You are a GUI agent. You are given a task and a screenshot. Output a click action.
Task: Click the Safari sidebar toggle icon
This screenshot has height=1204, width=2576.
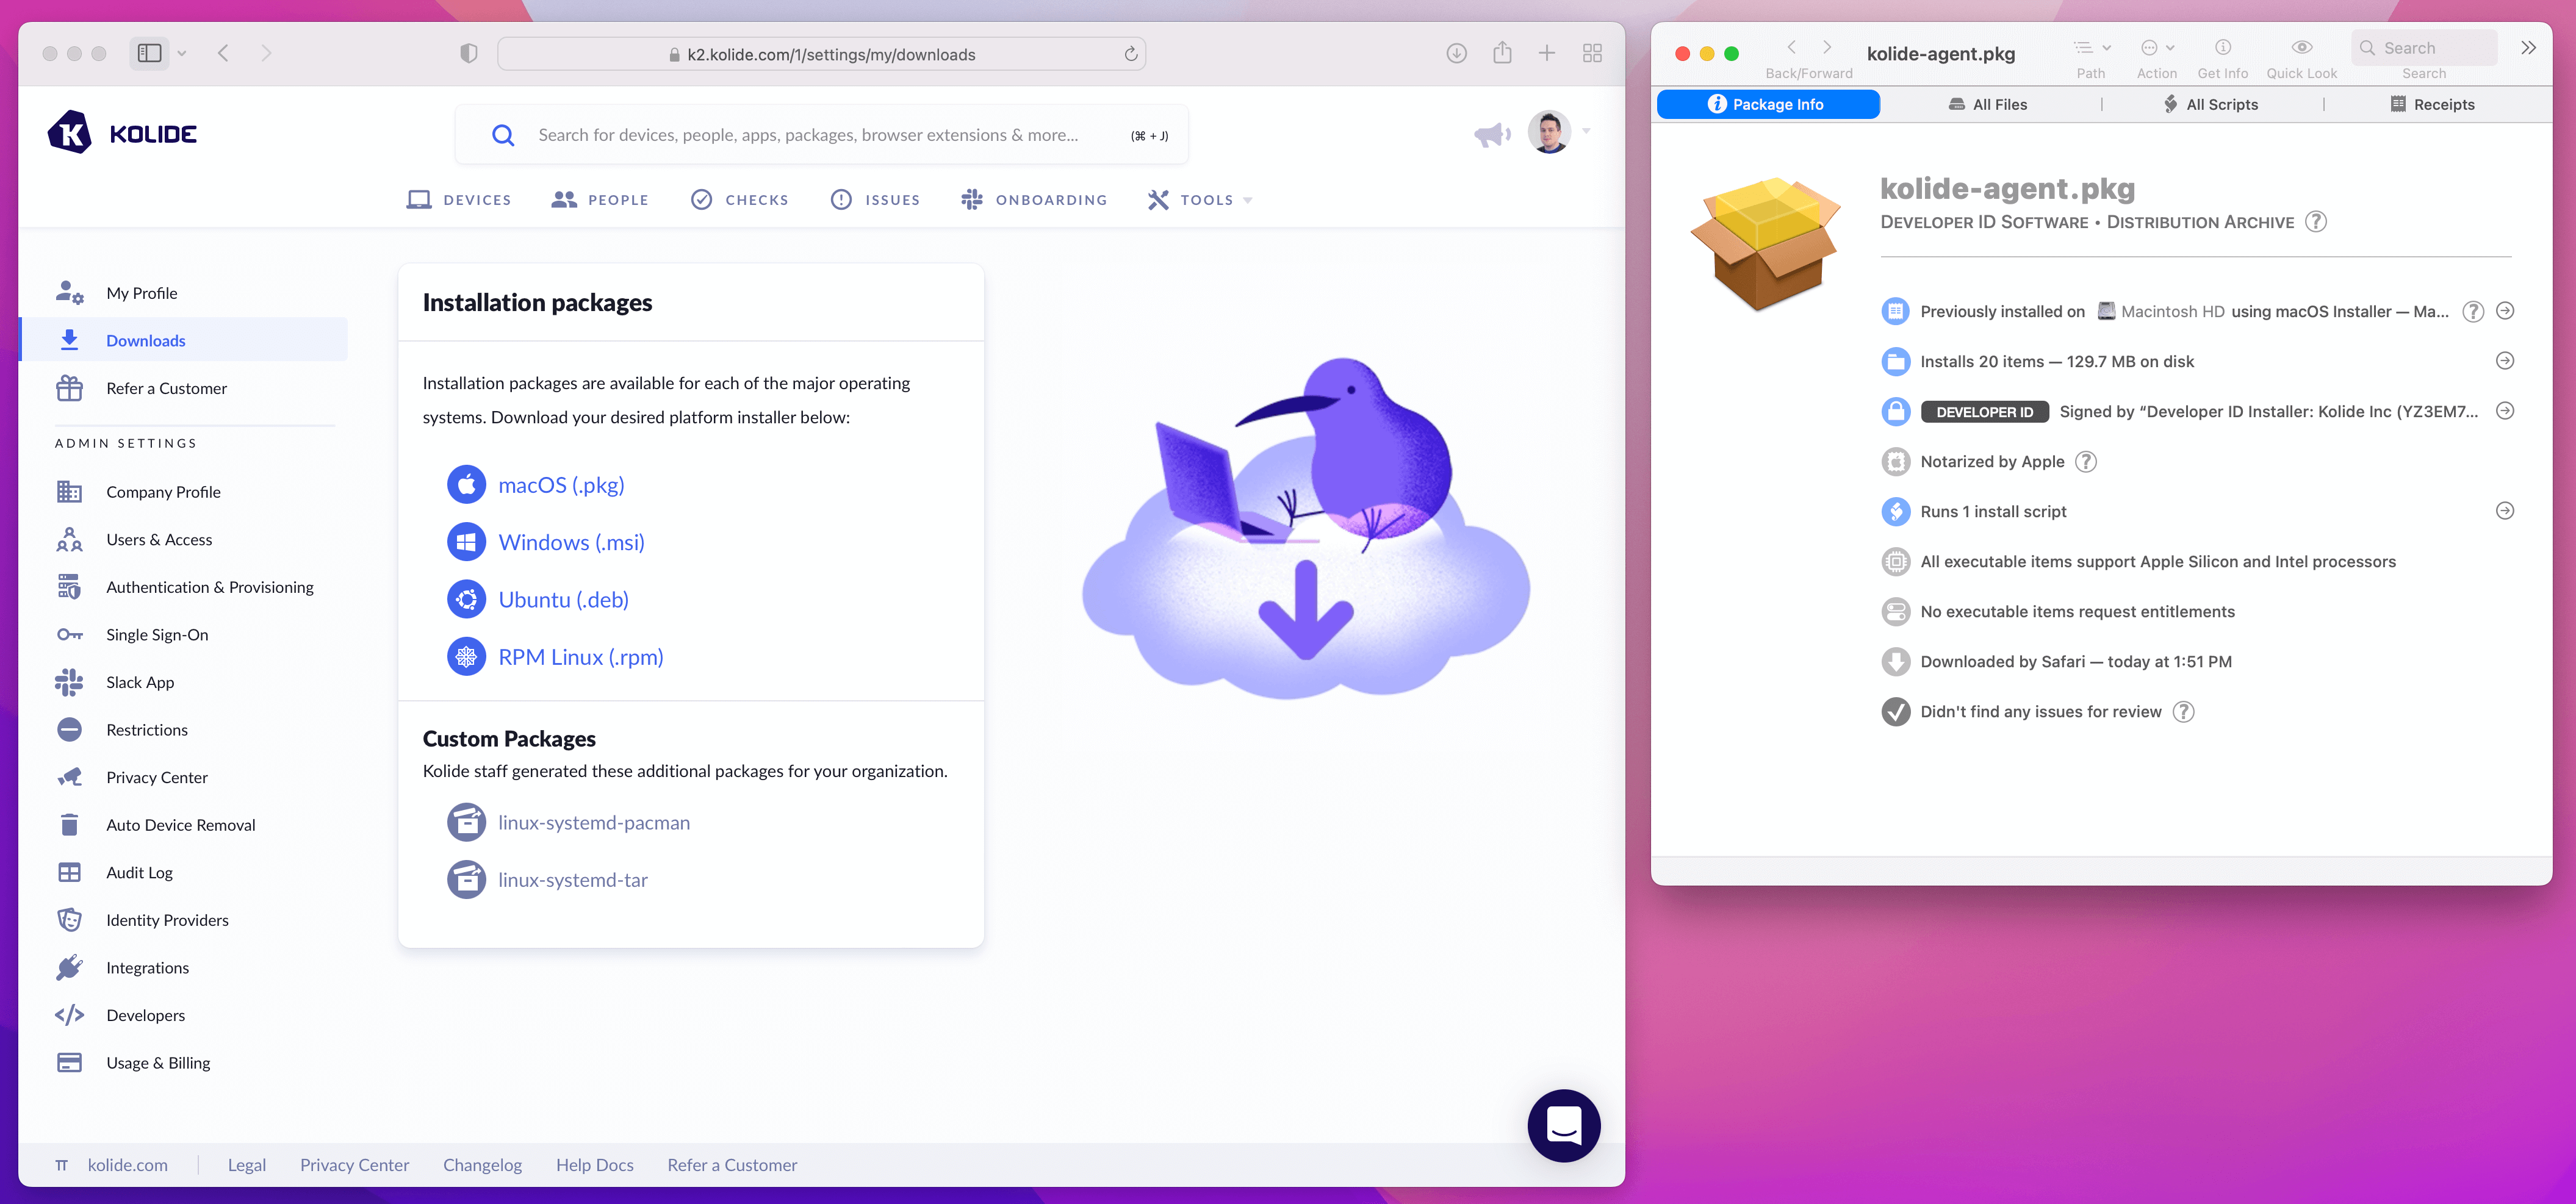click(150, 53)
